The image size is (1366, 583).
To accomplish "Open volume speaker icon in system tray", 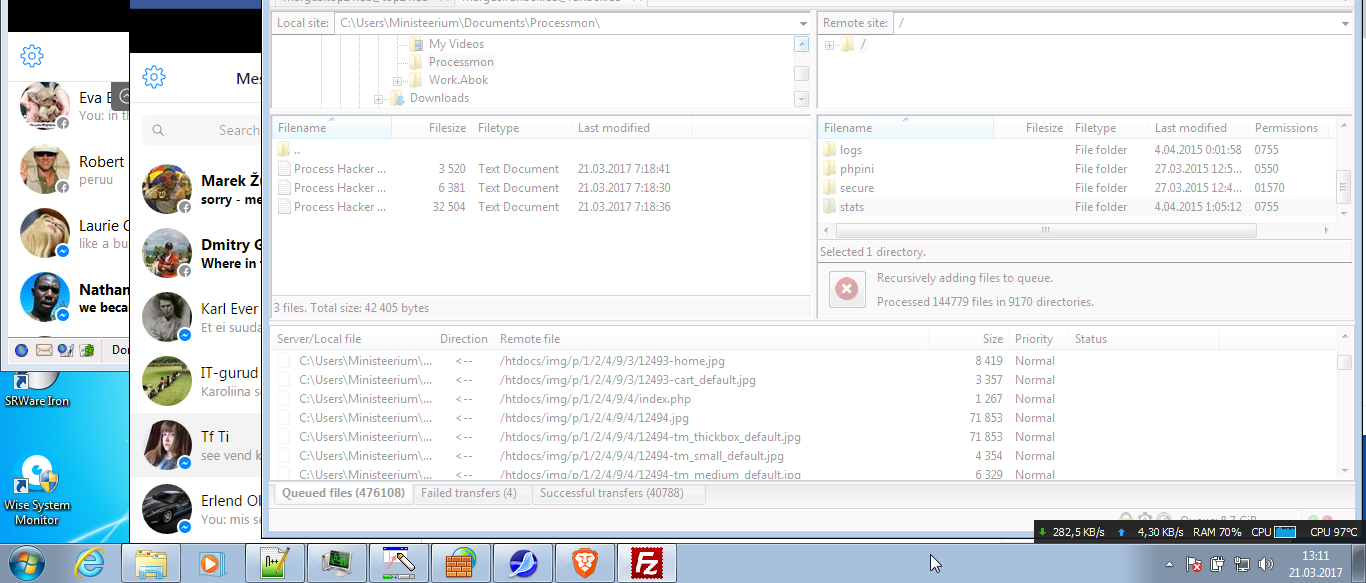I will tap(1265, 564).
